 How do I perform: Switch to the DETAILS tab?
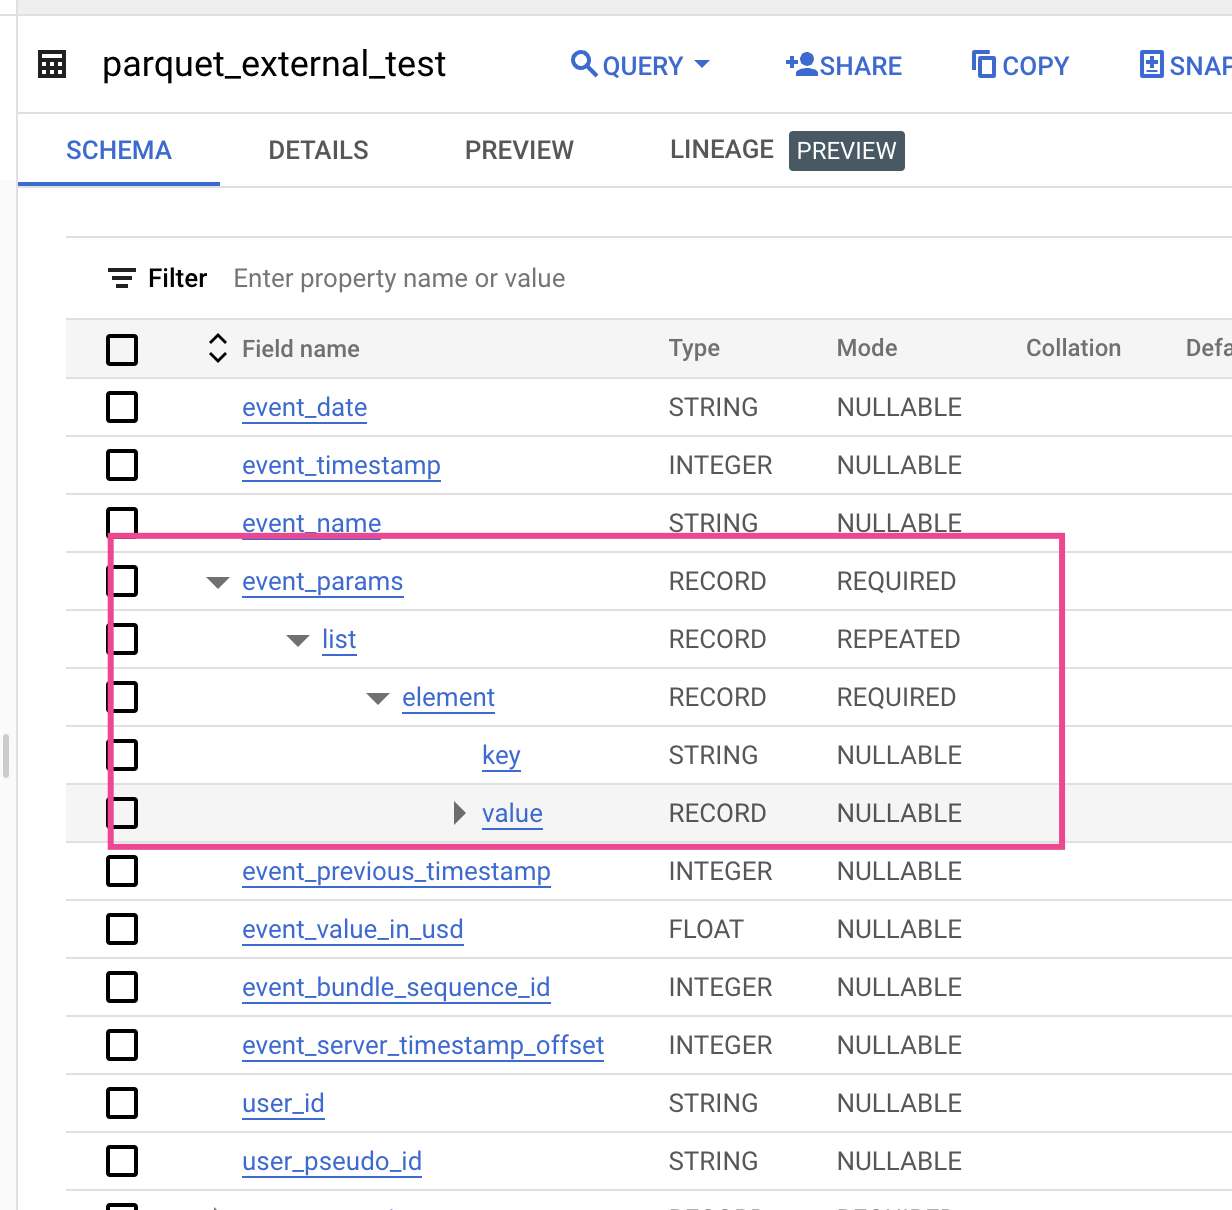318,150
